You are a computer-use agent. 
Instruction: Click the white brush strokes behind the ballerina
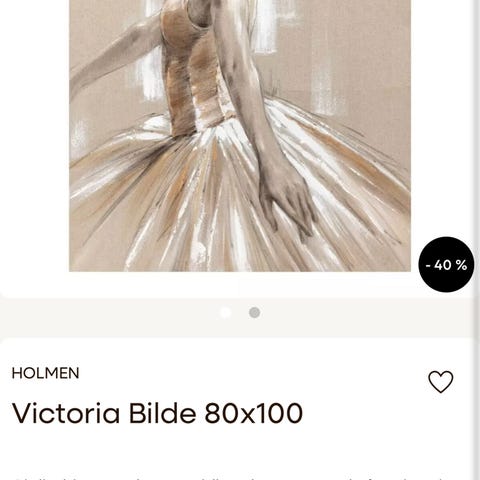click(x=267, y=27)
